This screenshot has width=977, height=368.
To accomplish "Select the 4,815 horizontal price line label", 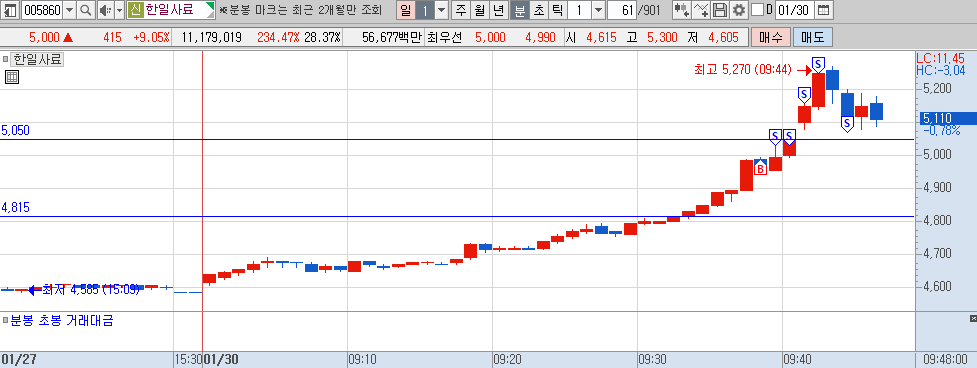I will tap(16, 208).
